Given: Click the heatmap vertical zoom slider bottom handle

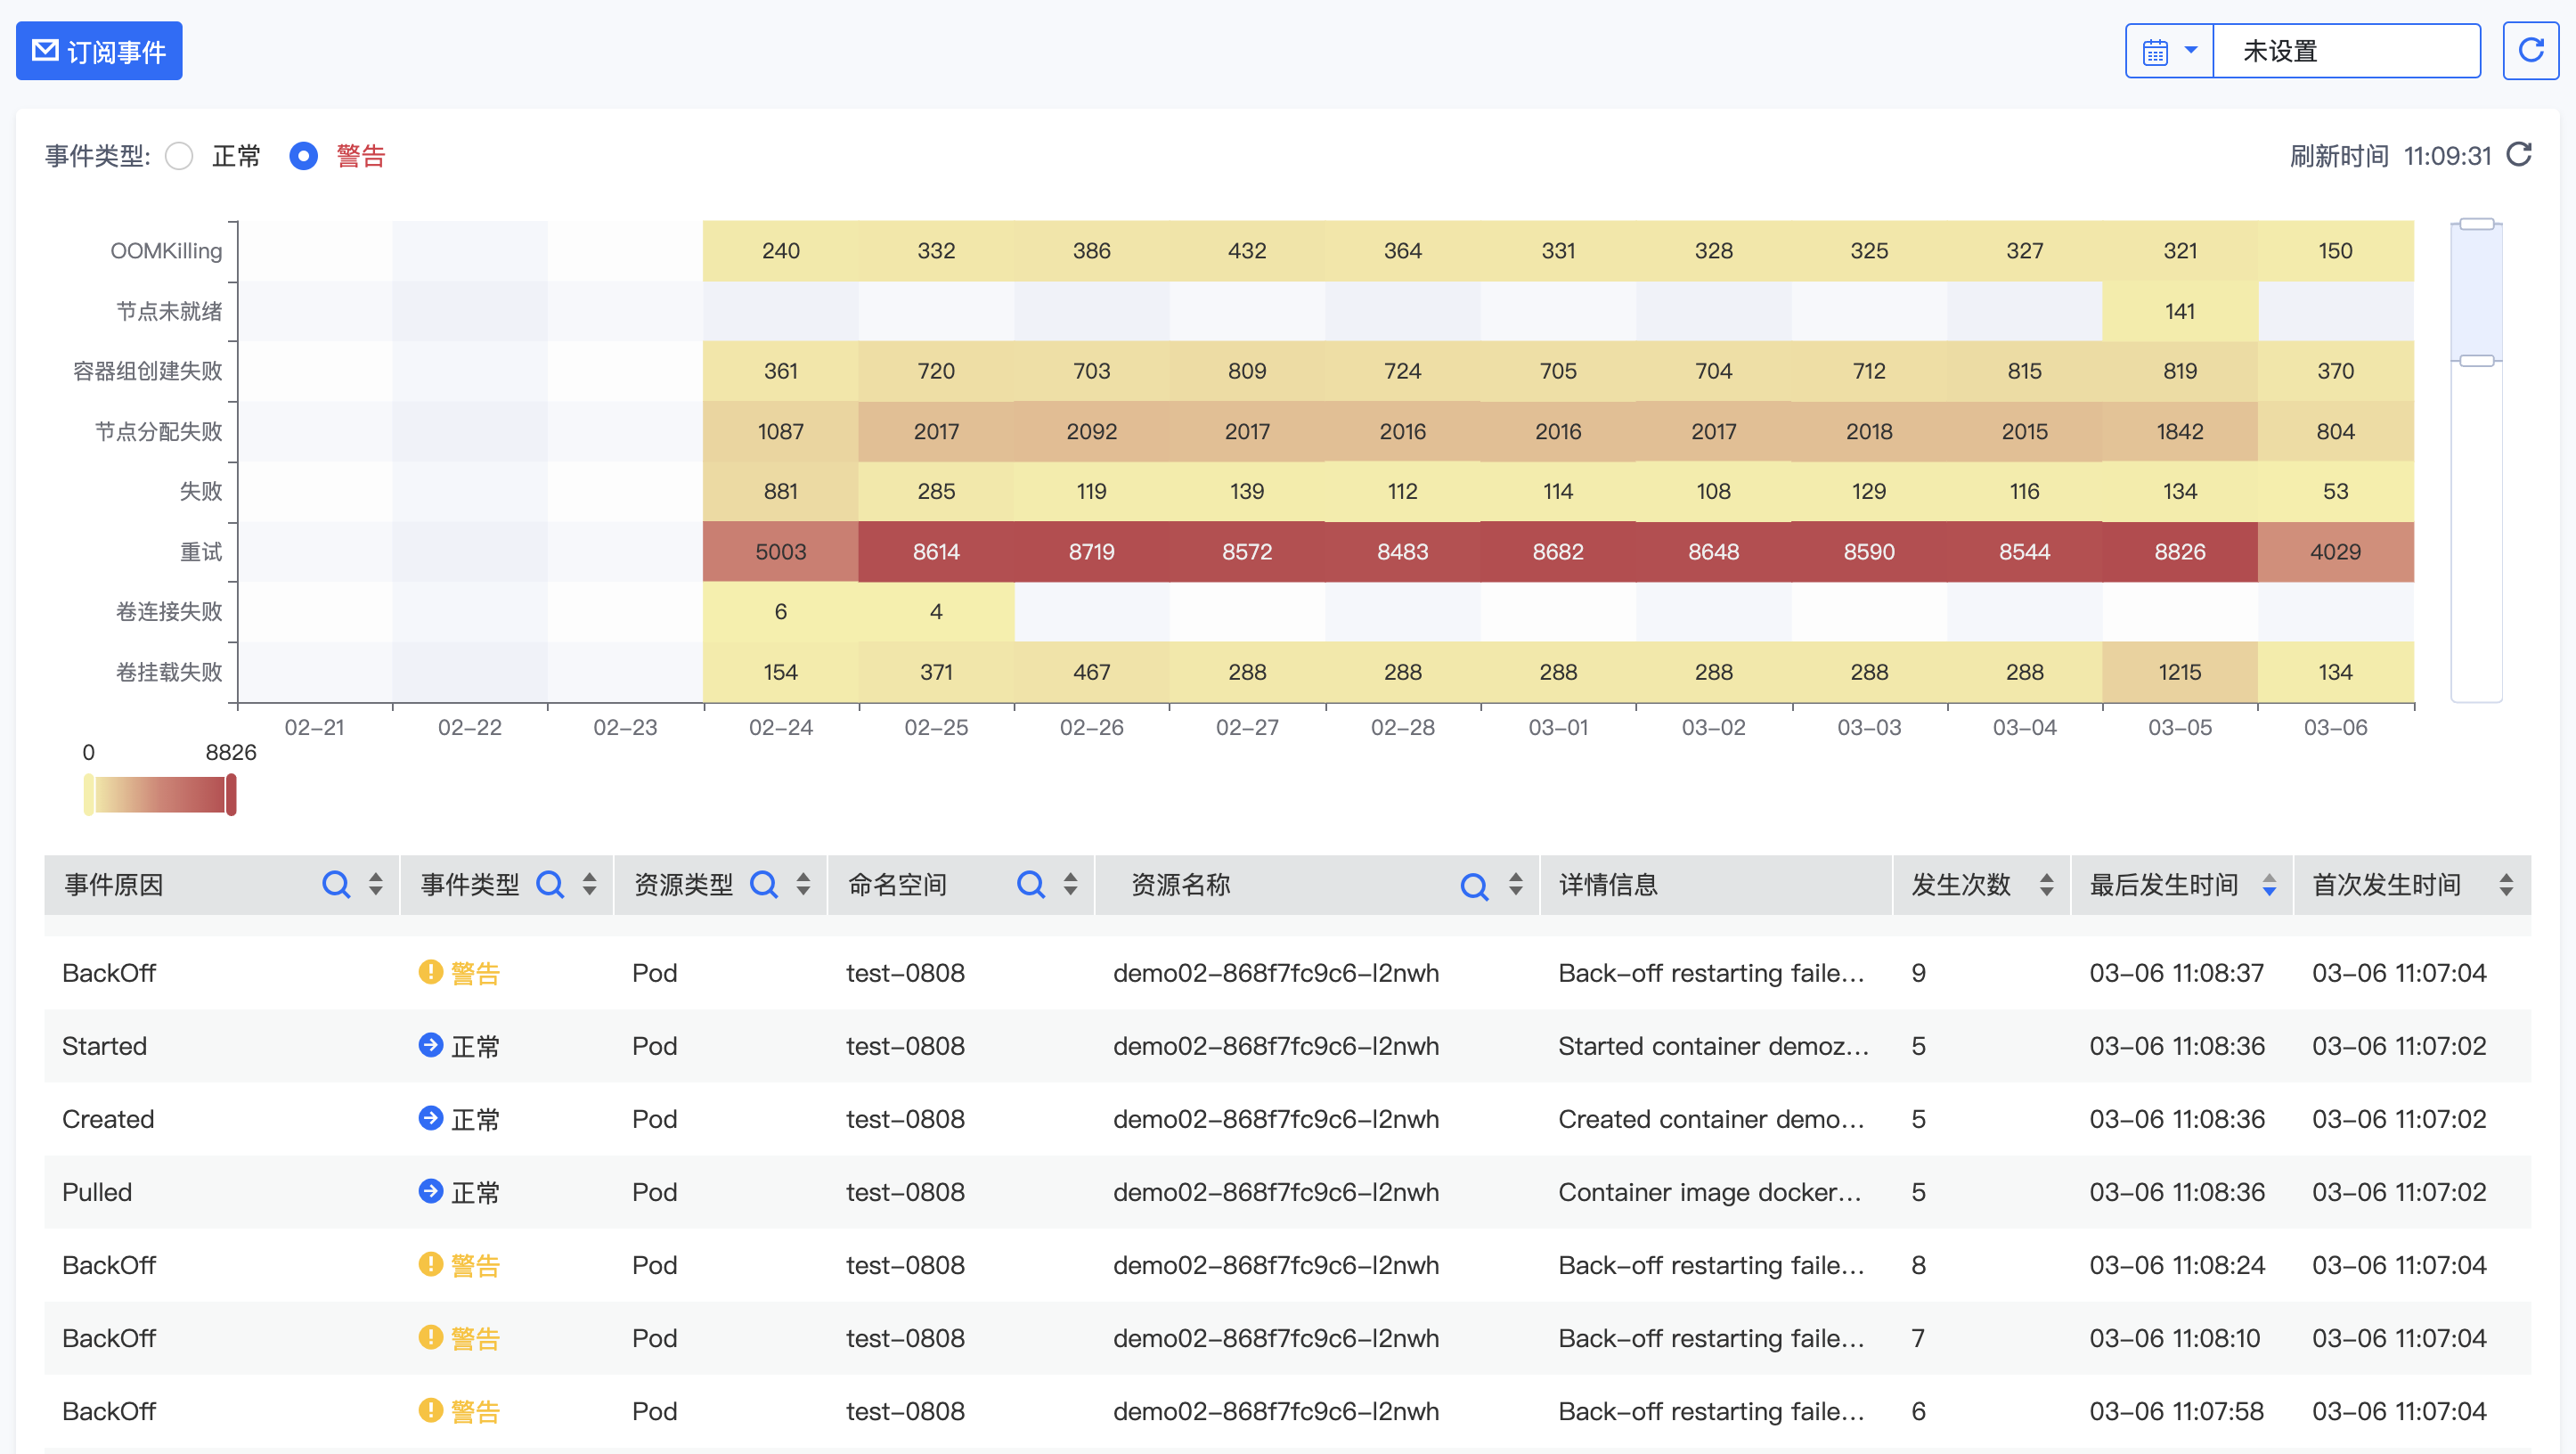Looking at the screenshot, I should point(2477,360).
